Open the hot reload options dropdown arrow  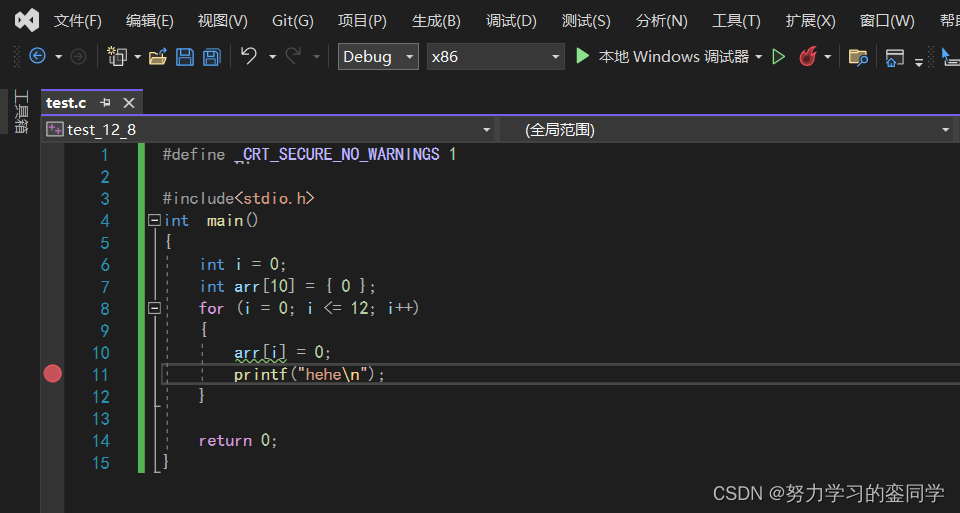828,57
